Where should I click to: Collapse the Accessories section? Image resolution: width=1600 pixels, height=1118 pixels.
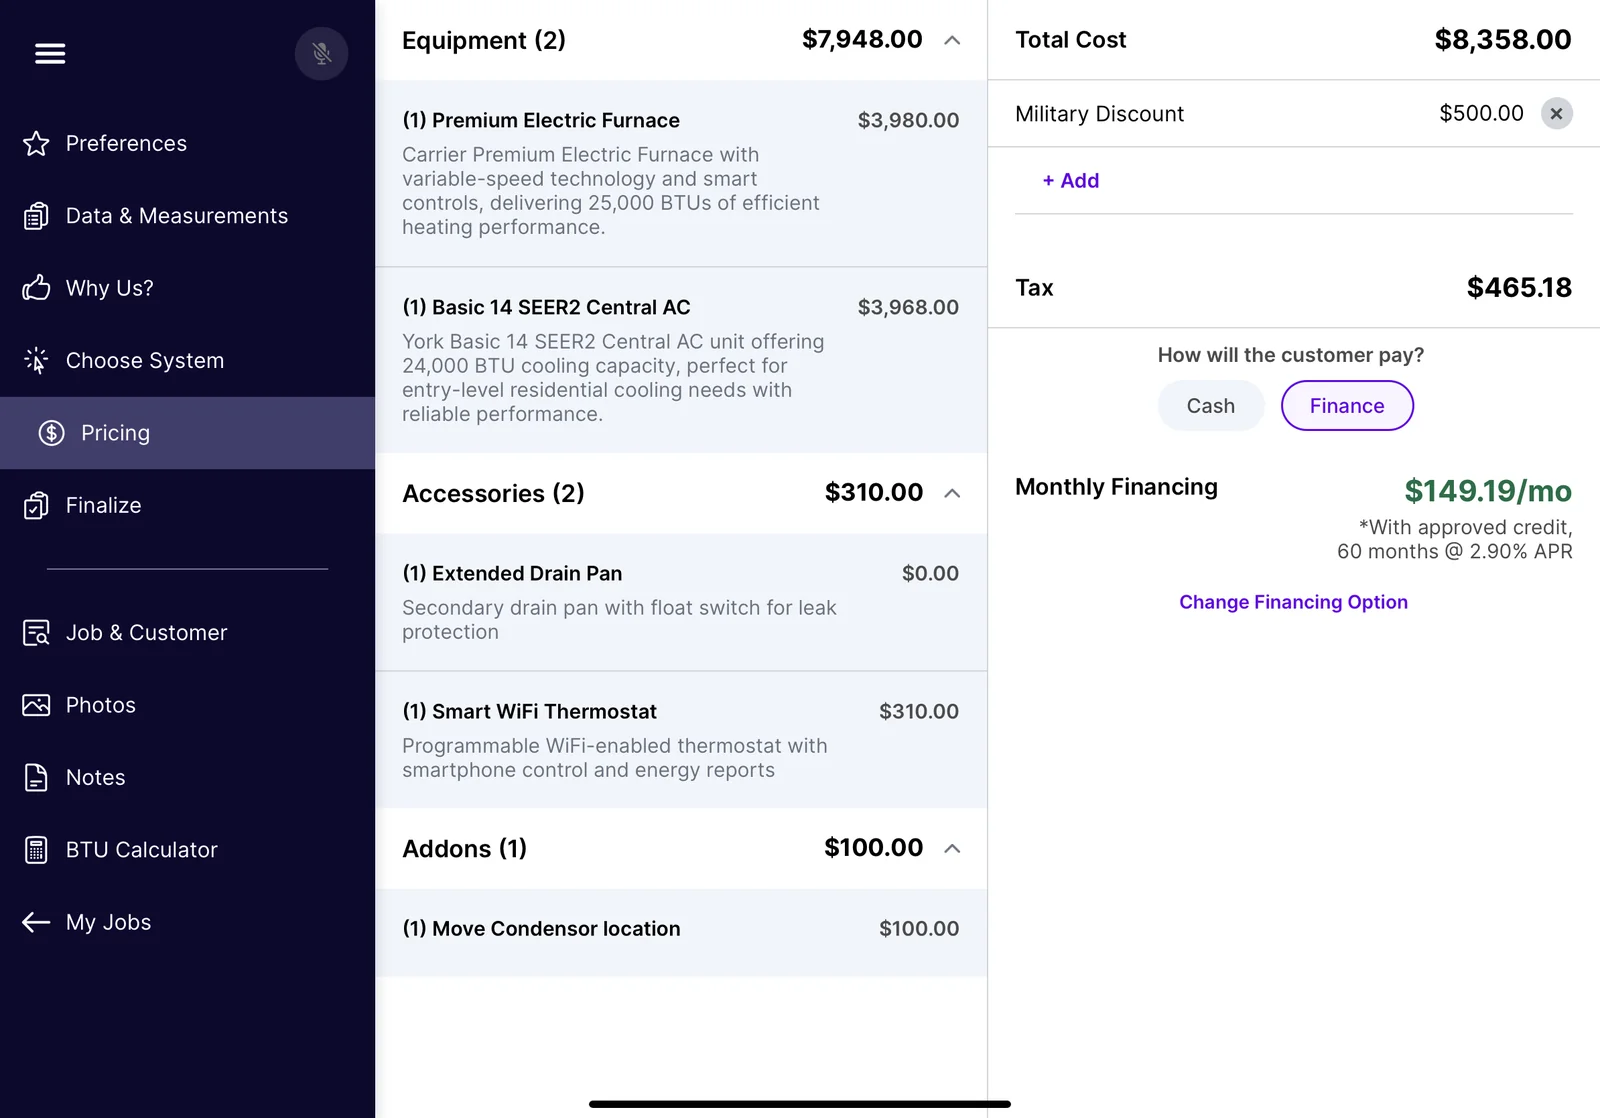(952, 493)
